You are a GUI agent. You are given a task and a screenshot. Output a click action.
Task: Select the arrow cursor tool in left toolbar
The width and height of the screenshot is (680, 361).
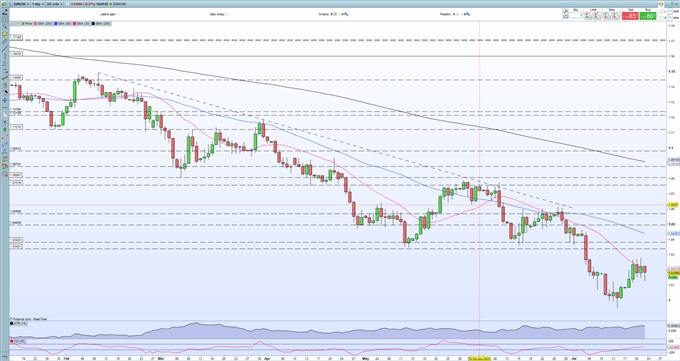(x=5, y=20)
